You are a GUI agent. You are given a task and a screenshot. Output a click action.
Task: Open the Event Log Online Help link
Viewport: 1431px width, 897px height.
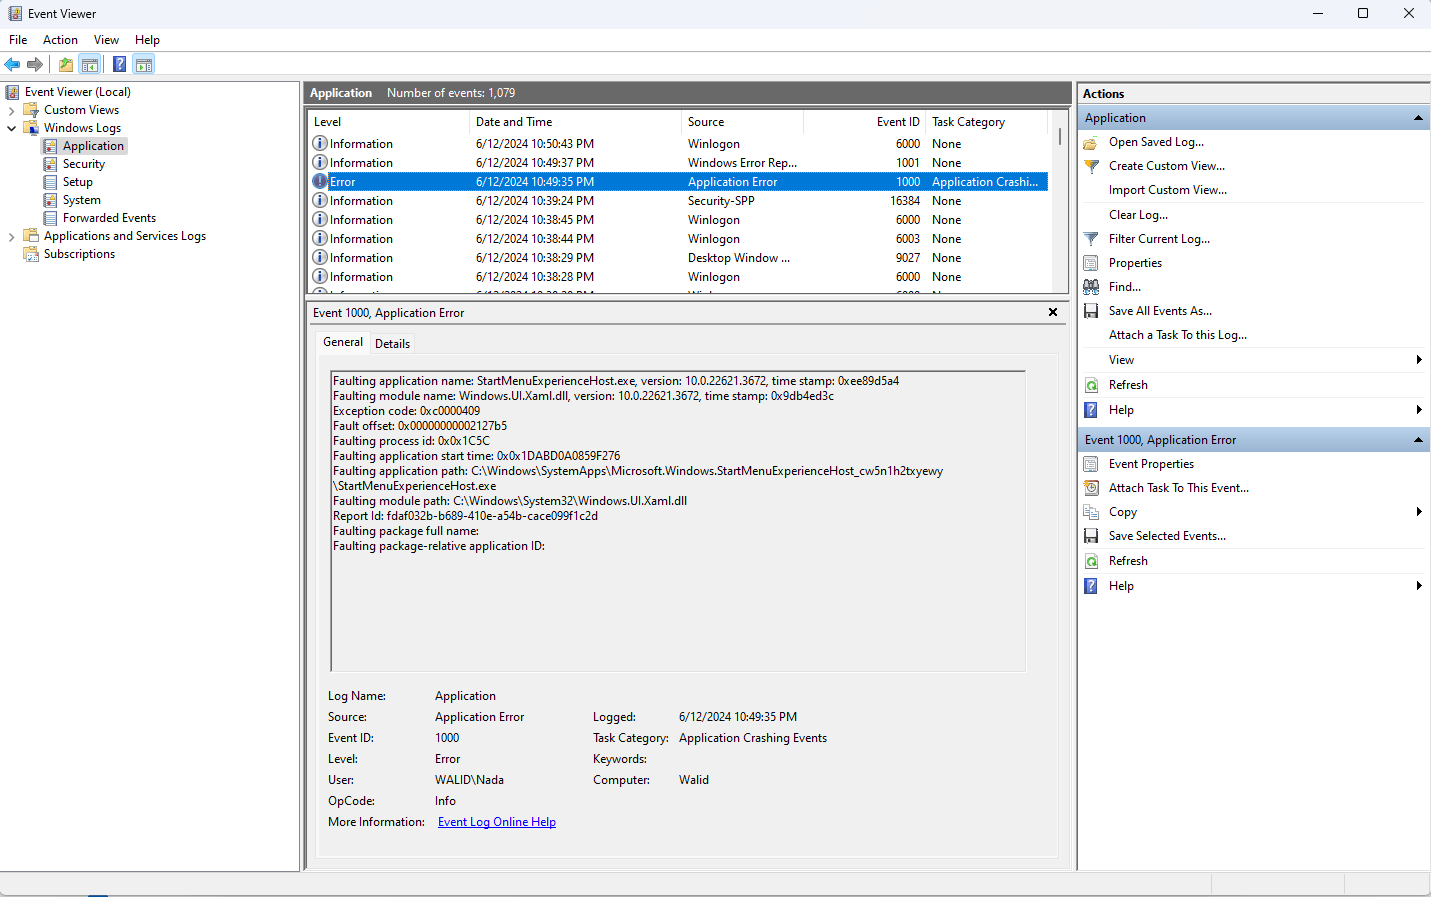496,821
